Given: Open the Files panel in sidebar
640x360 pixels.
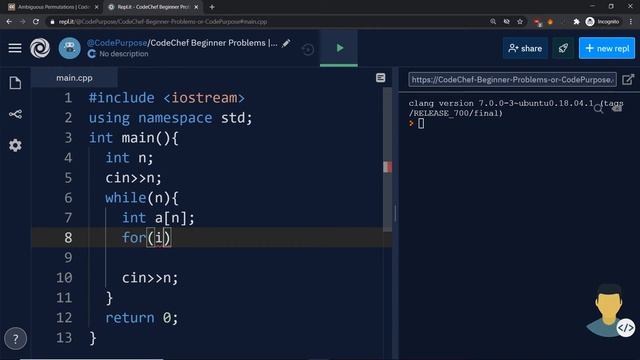Looking at the screenshot, I should point(16,83).
